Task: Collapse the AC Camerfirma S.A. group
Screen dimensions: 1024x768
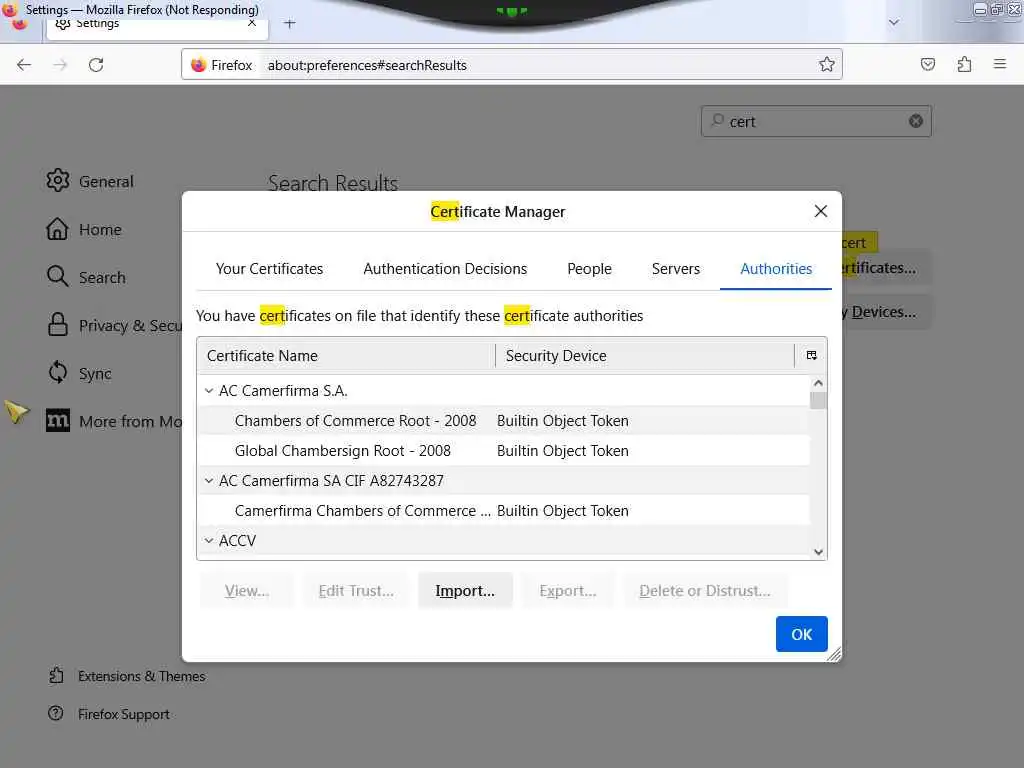Action: pos(209,391)
